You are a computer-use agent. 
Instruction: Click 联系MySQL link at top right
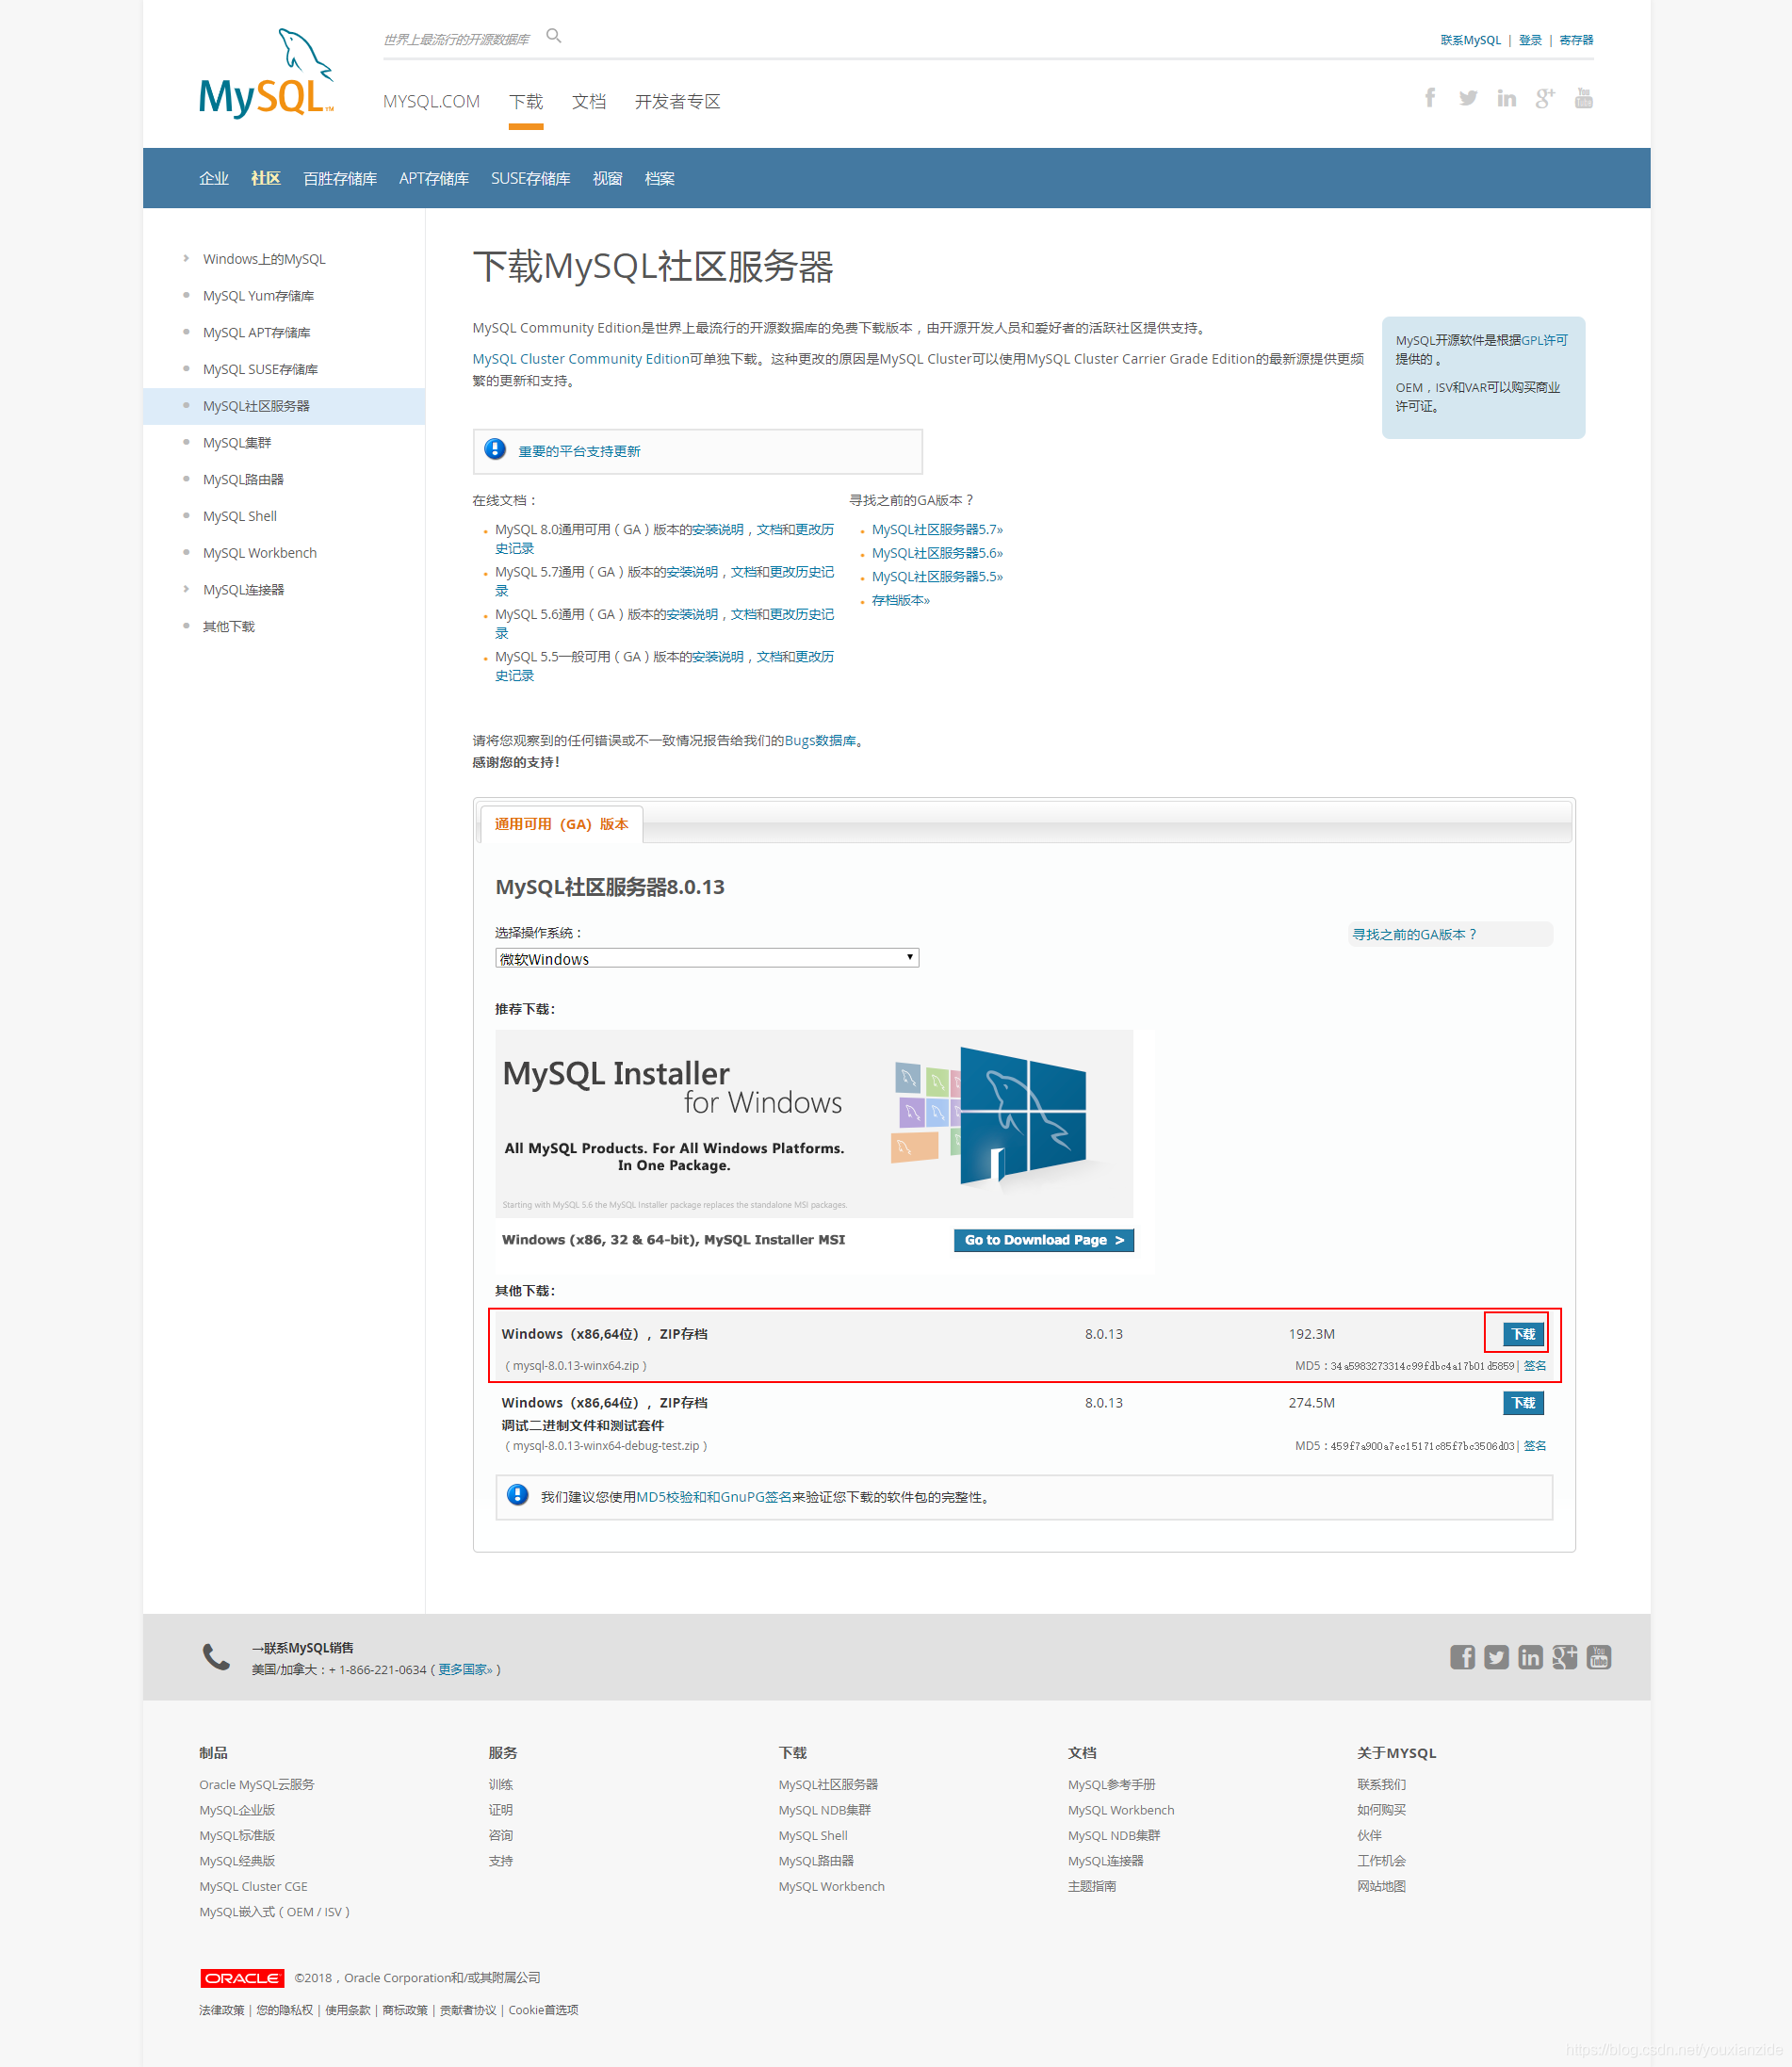[1470, 40]
